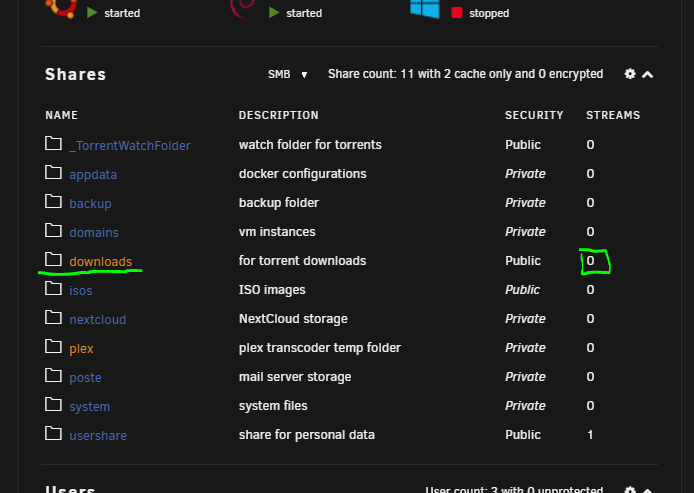
Task: Click the downloads folder icon
Action: click(x=54, y=259)
